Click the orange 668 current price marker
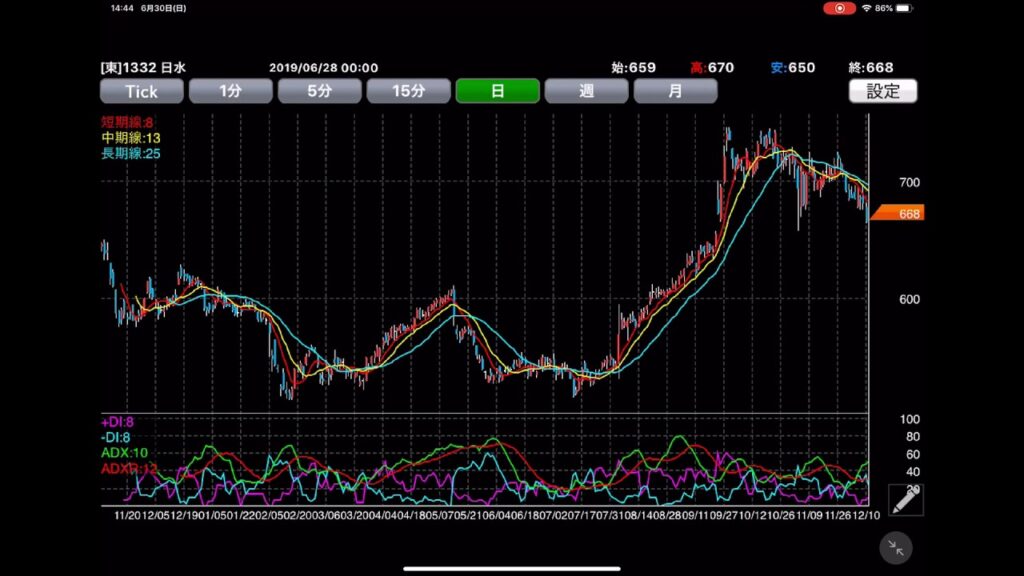 point(898,213)
